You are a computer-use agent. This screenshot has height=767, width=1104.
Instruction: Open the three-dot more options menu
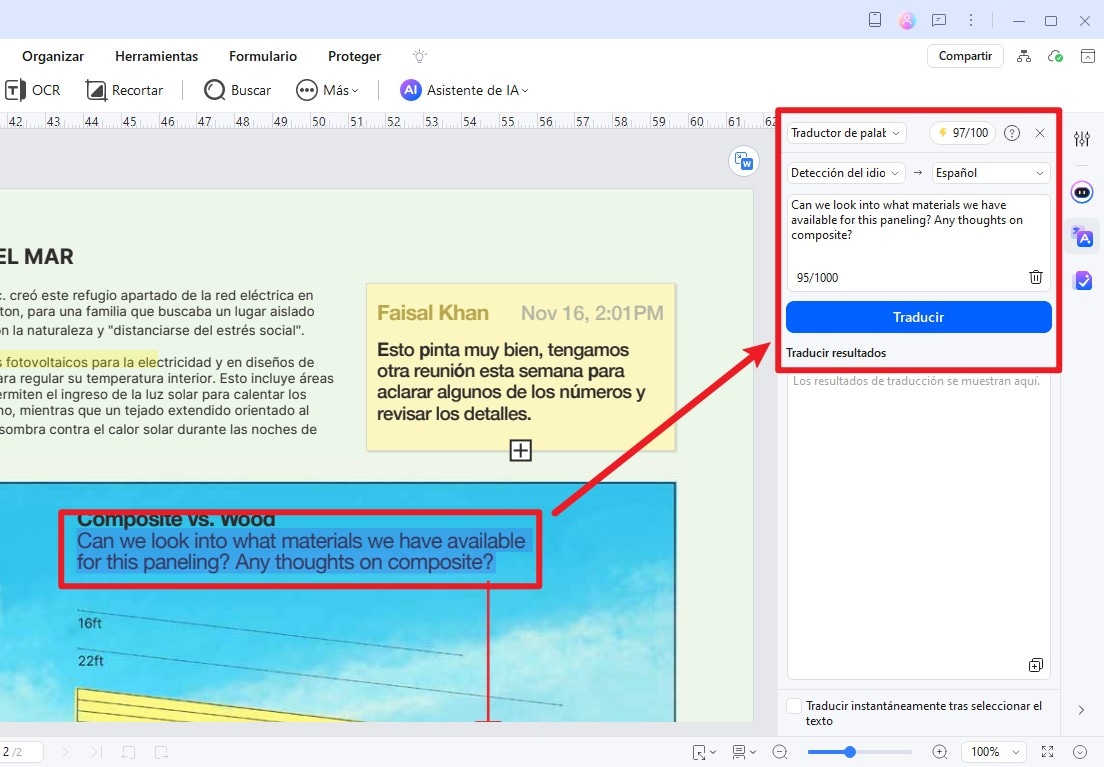[971, 20]
